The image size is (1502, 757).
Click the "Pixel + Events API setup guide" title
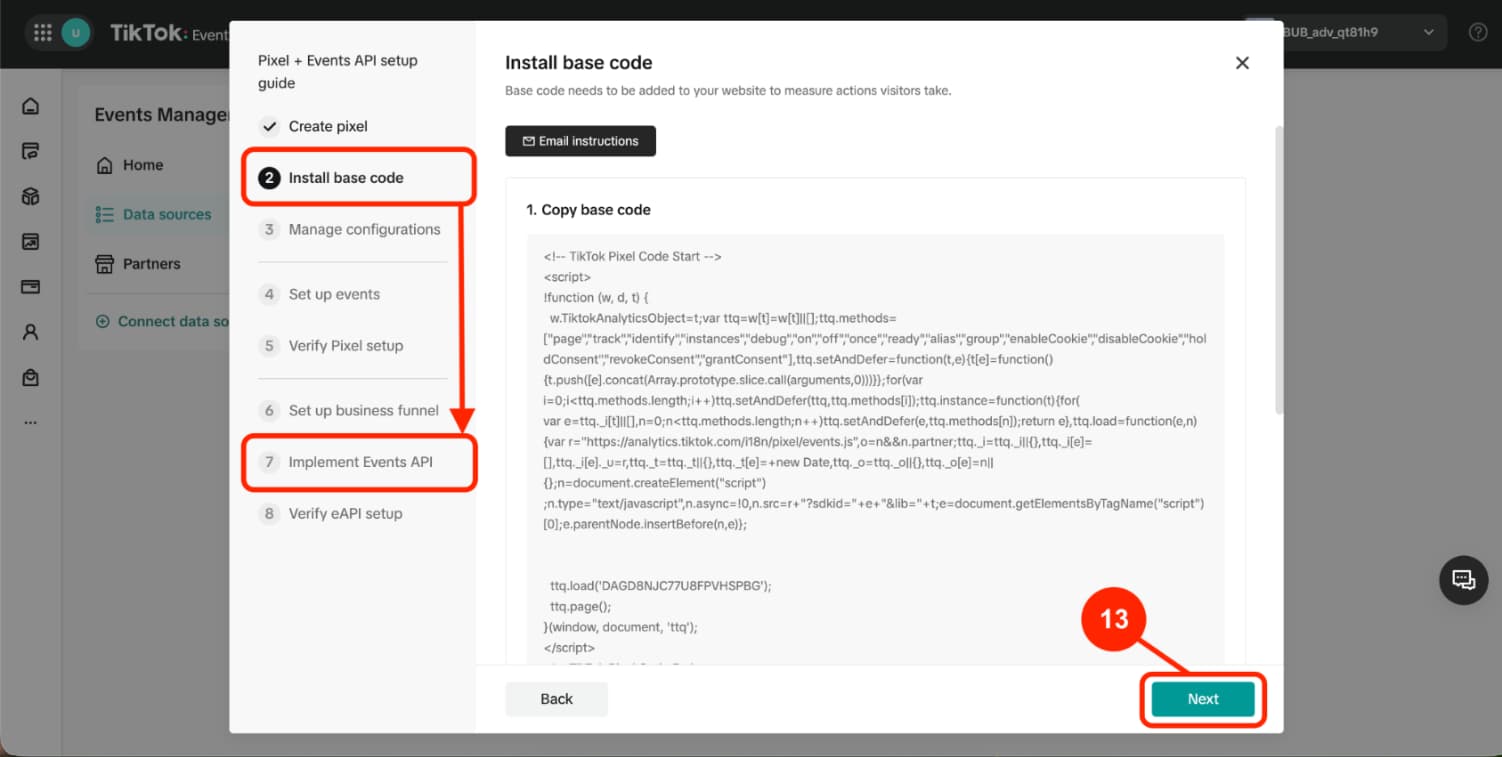coord(338,71)
